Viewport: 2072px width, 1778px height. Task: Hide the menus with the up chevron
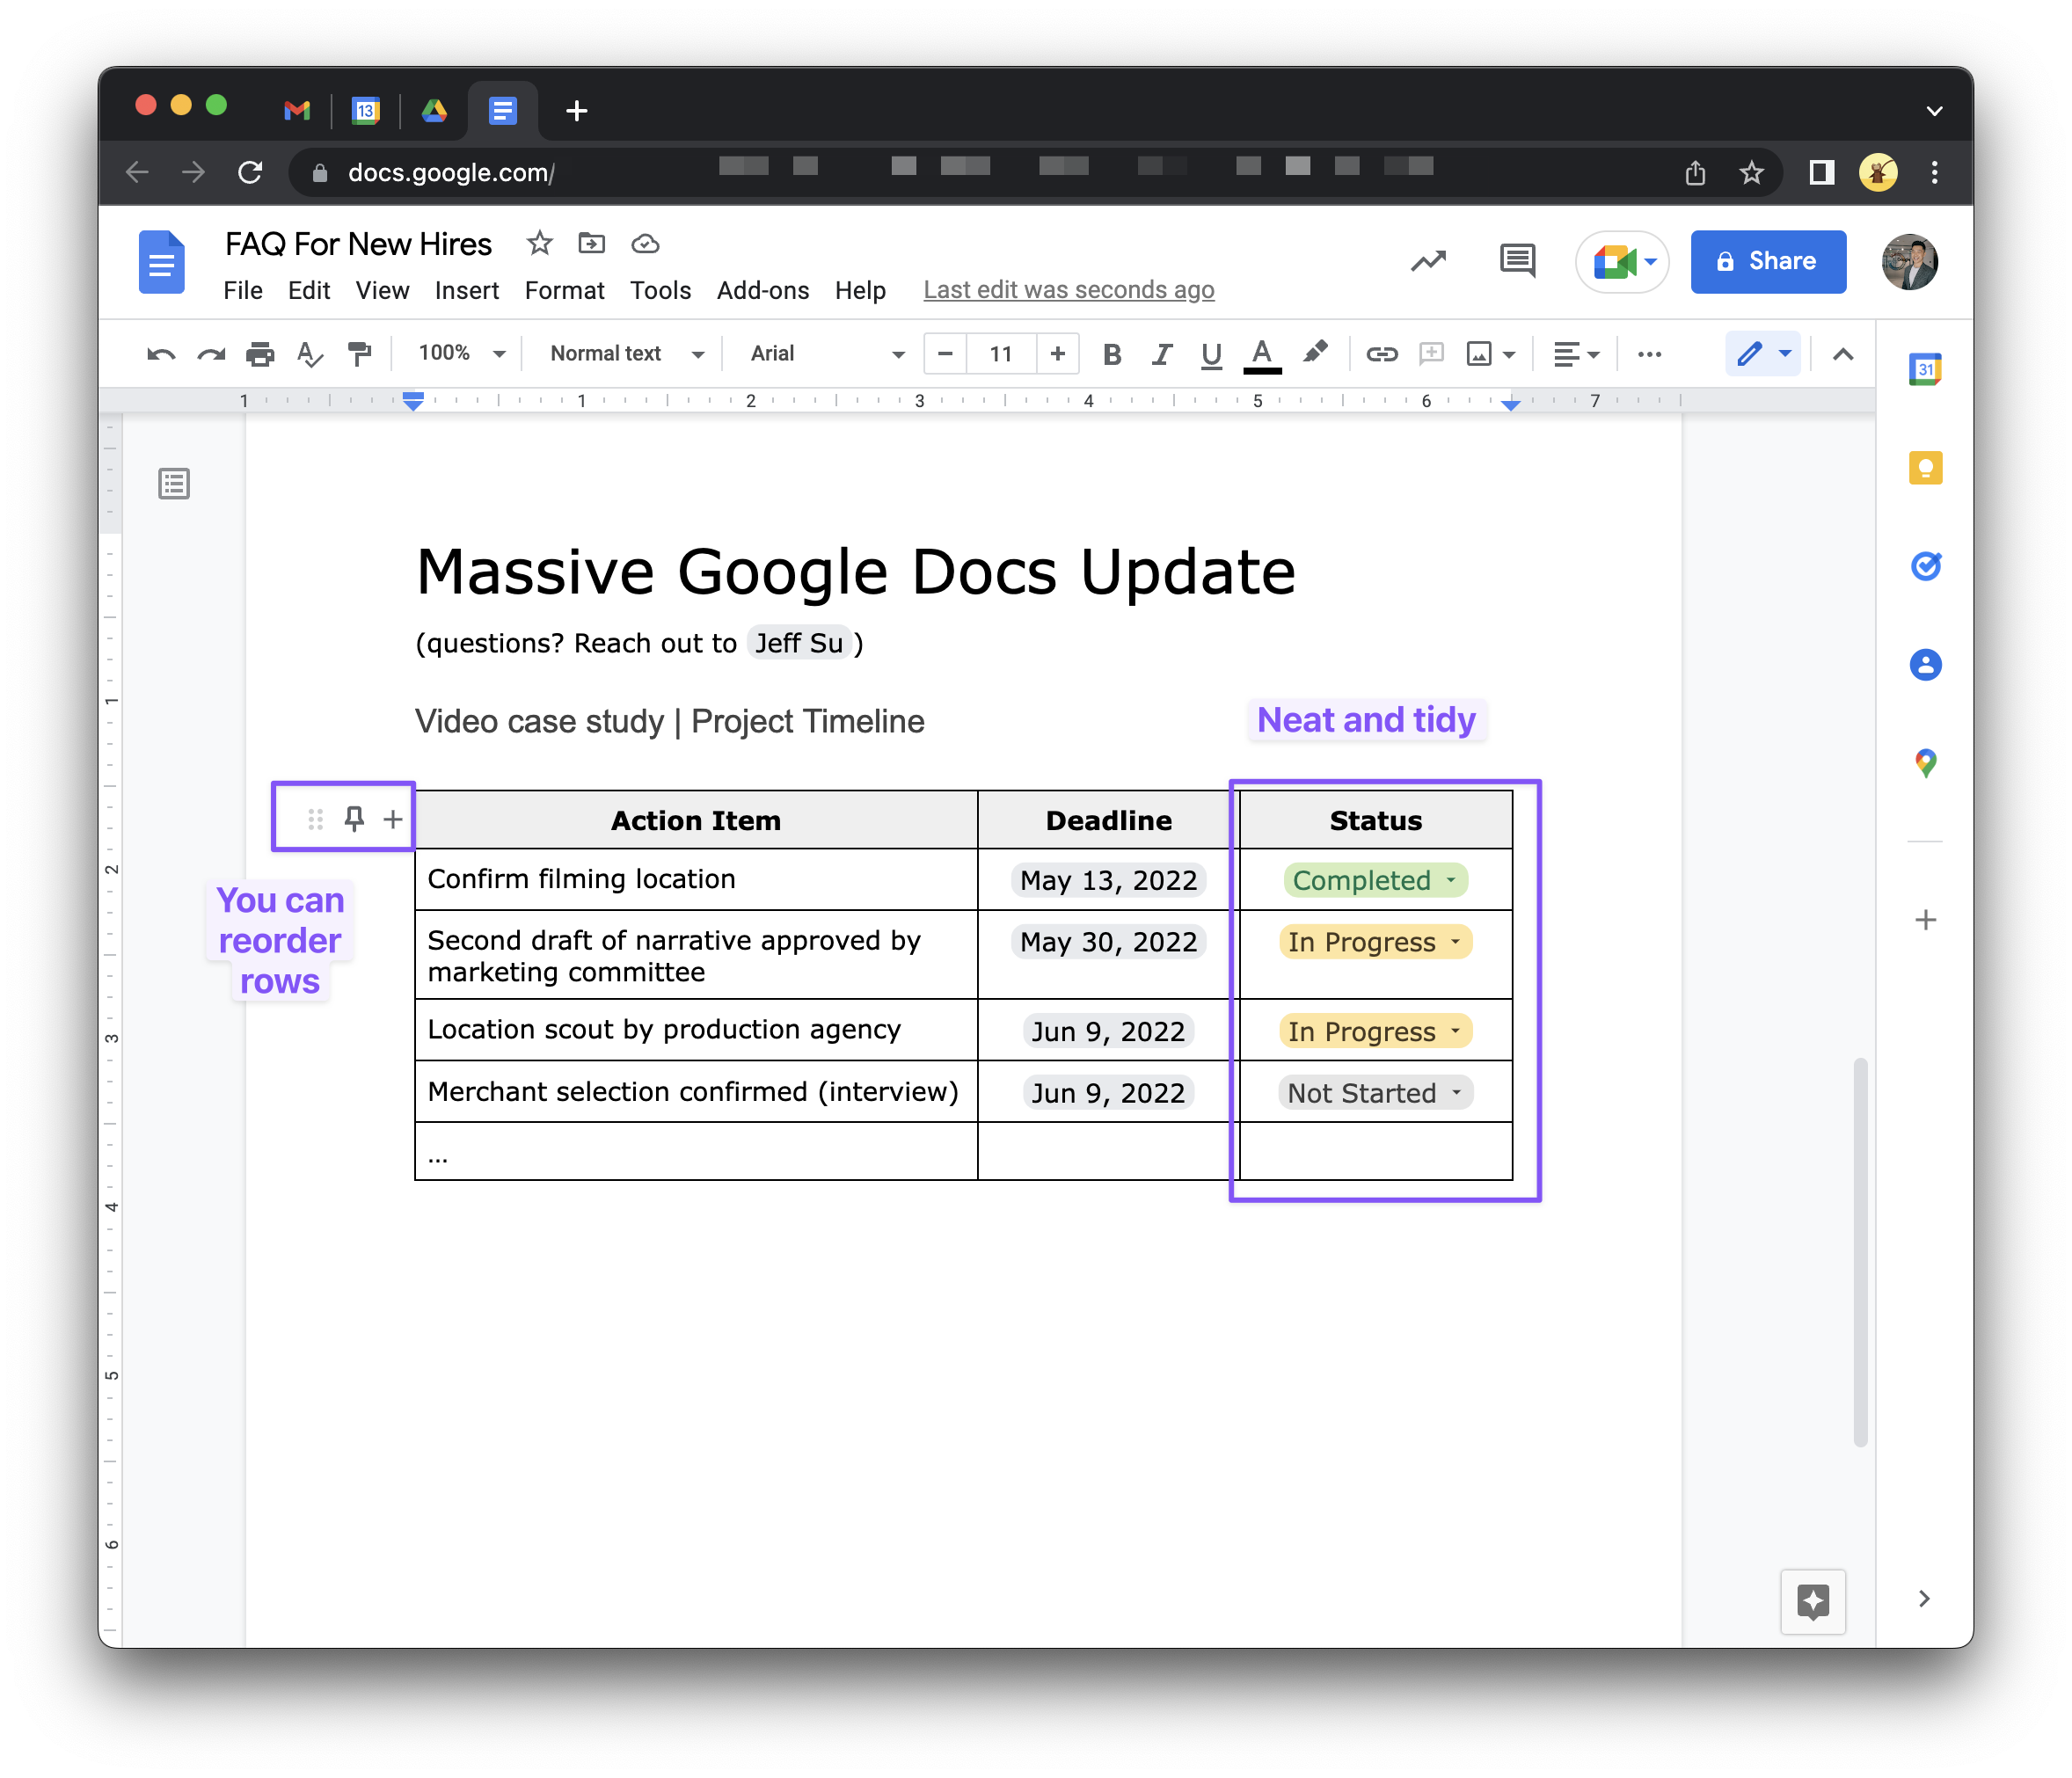1843,354
